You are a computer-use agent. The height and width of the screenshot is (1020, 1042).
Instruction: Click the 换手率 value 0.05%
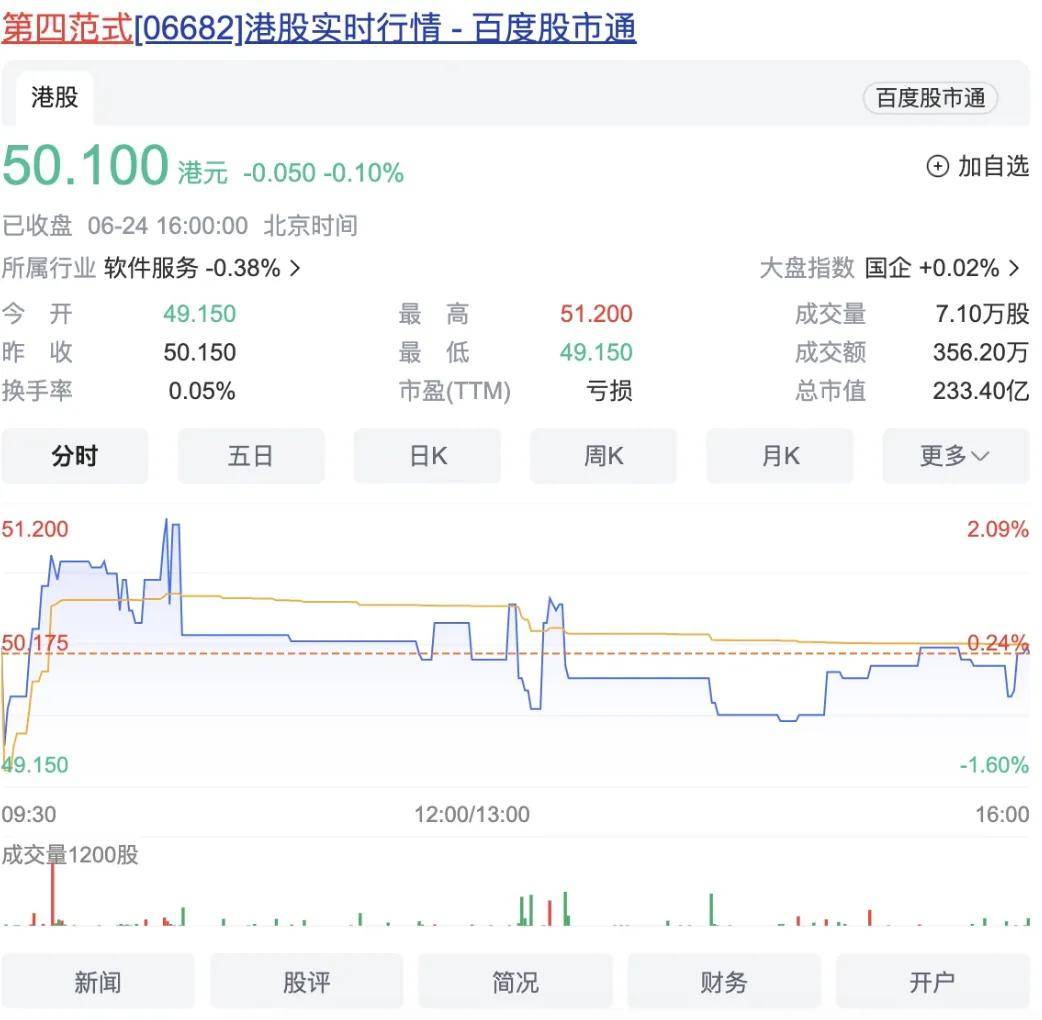tap(202, 391)
